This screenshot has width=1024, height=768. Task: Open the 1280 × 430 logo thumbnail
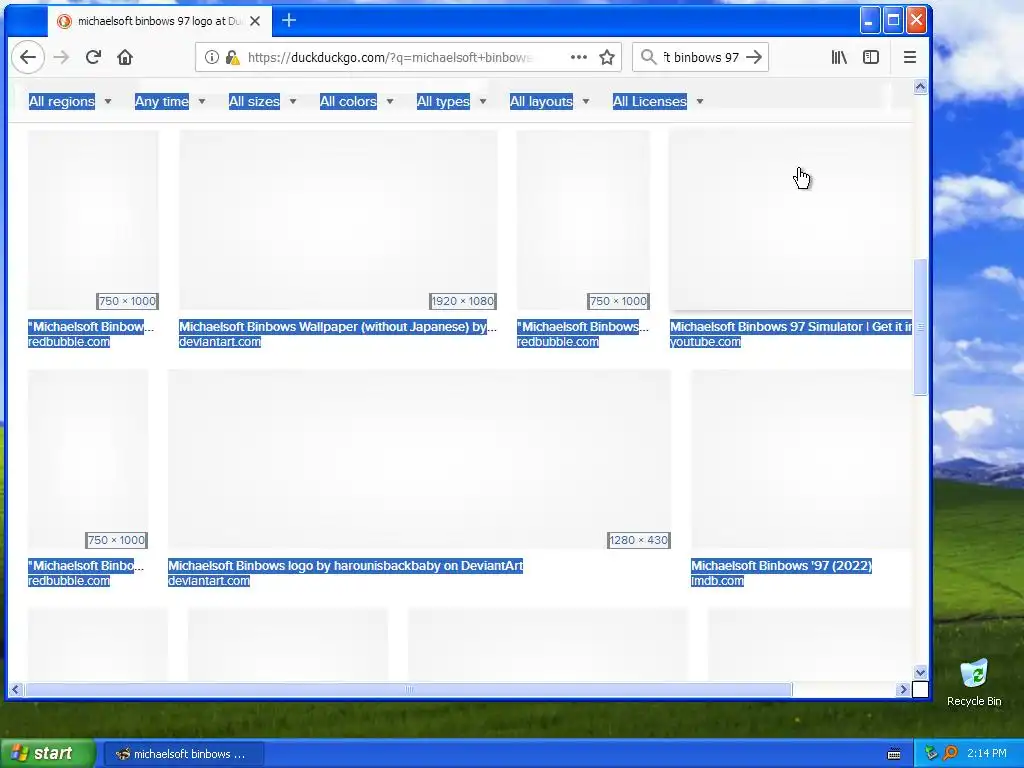pyautogui.click(x=419, y=459)
